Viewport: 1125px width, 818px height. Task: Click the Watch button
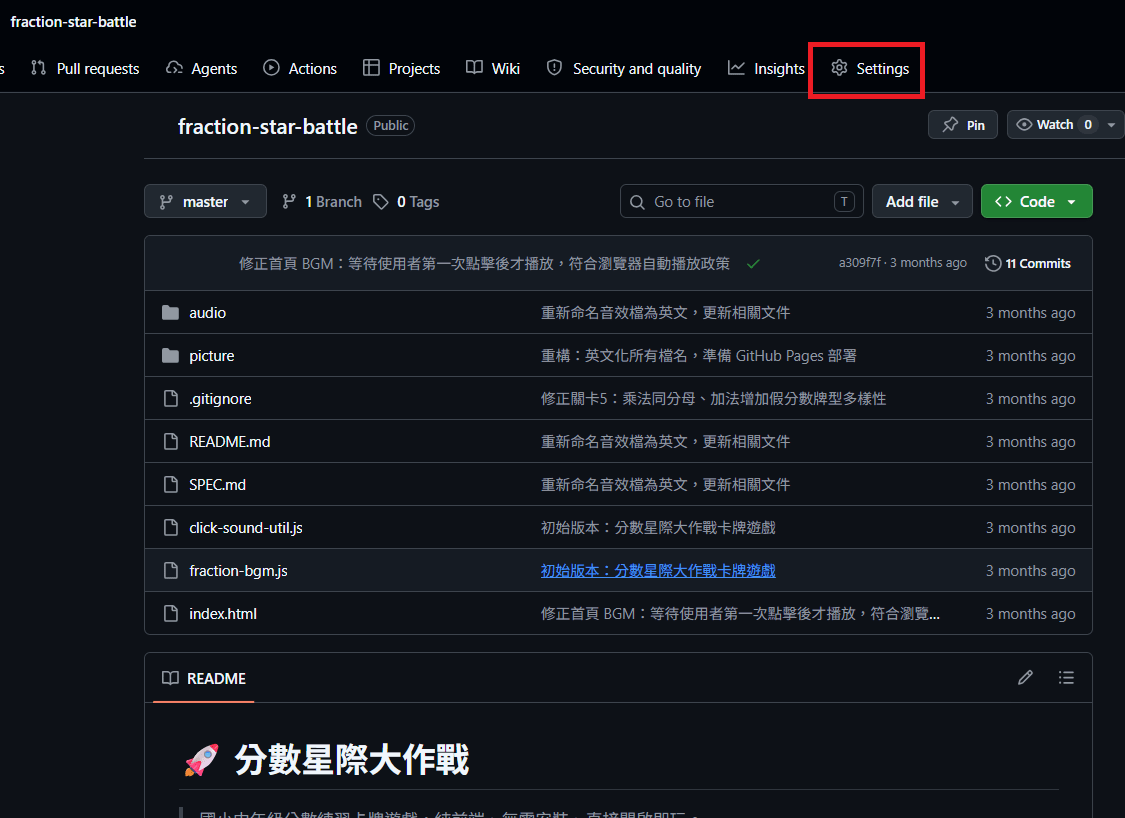pos(1053,125)
